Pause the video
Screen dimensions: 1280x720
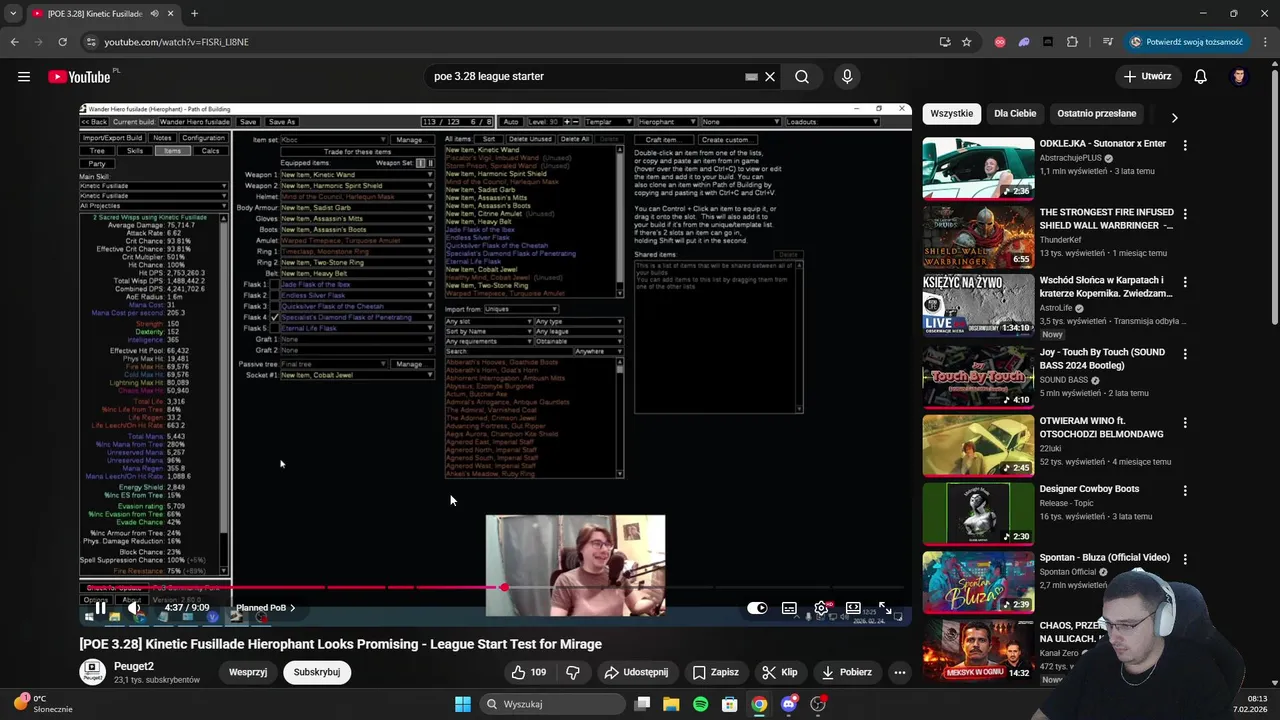(x=100, y=608)
